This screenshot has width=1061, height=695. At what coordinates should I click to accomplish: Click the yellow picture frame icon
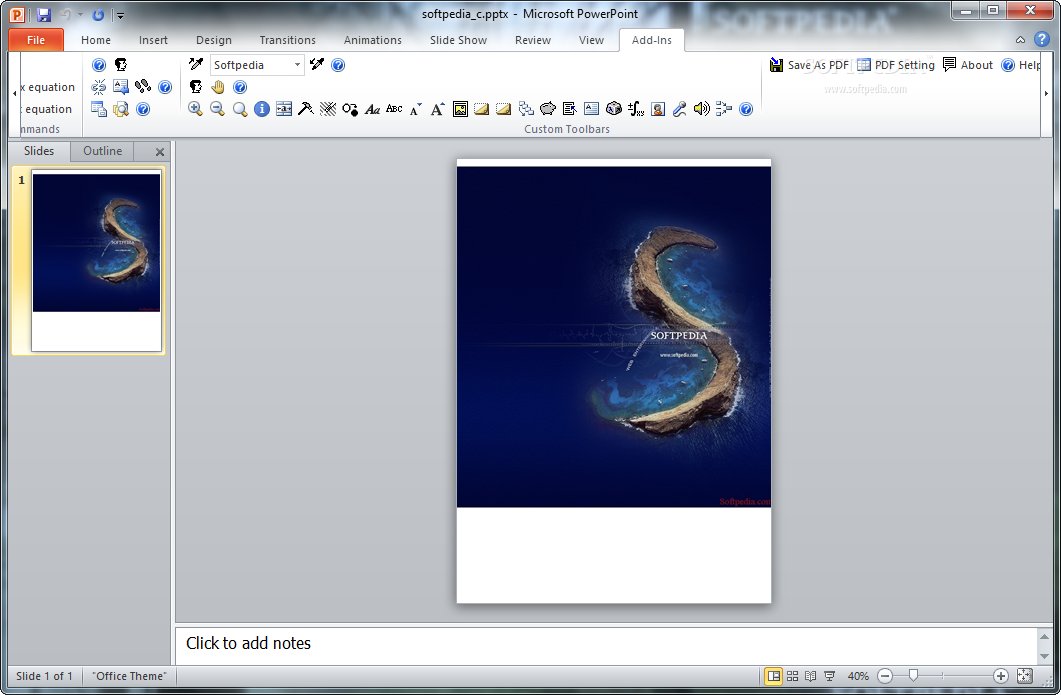click(460, 109)
